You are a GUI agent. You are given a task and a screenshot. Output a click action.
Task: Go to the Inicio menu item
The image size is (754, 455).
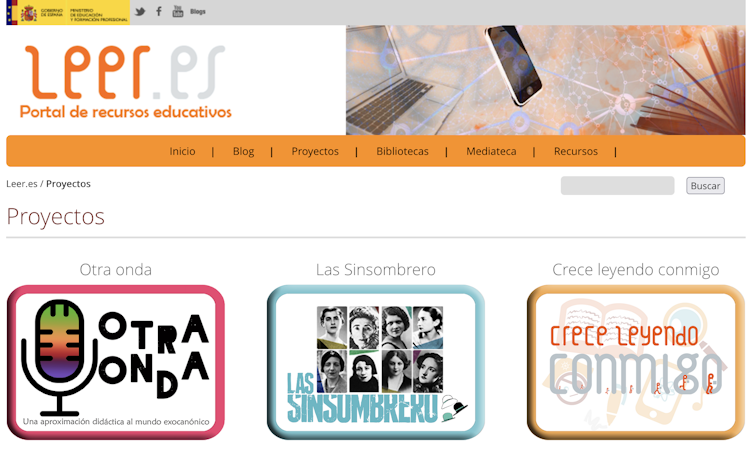(x=182, y=151)
